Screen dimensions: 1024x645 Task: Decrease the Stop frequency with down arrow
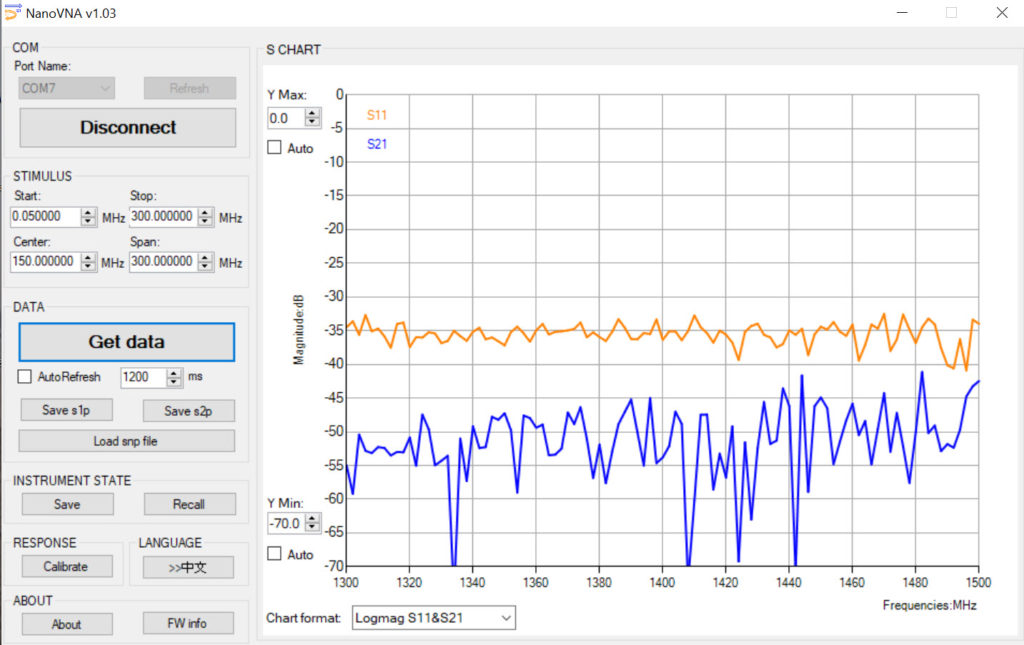[205, 222]
